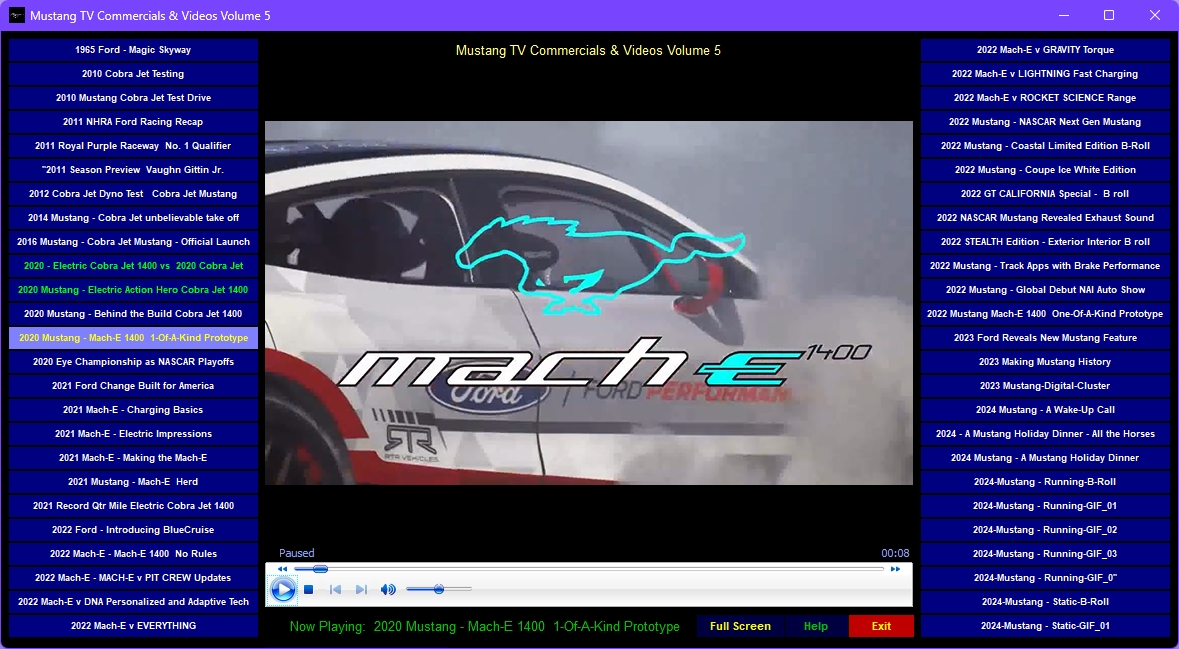The image size is (1179, 649).
Task: Open 2024-Mustang Running-B-Roll
Action: (x=1045, y=482)
